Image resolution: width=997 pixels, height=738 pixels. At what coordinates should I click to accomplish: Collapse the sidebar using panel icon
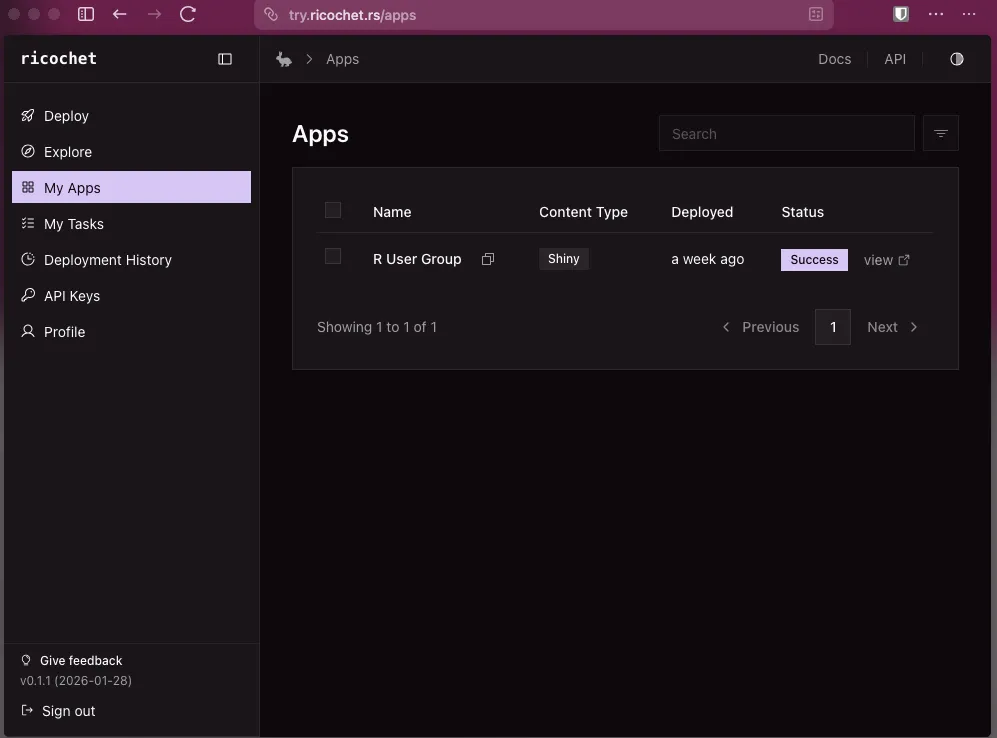coord(225,59)
